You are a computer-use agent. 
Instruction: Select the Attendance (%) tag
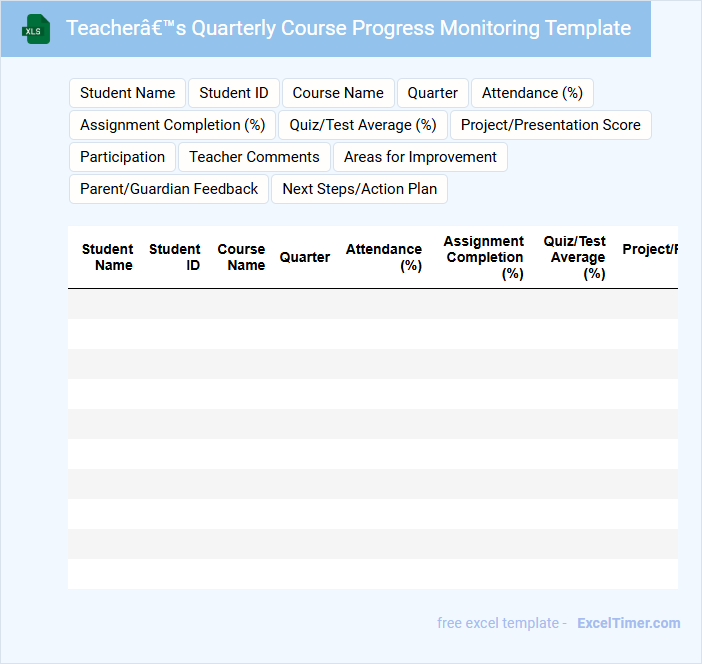click(532, 93)
